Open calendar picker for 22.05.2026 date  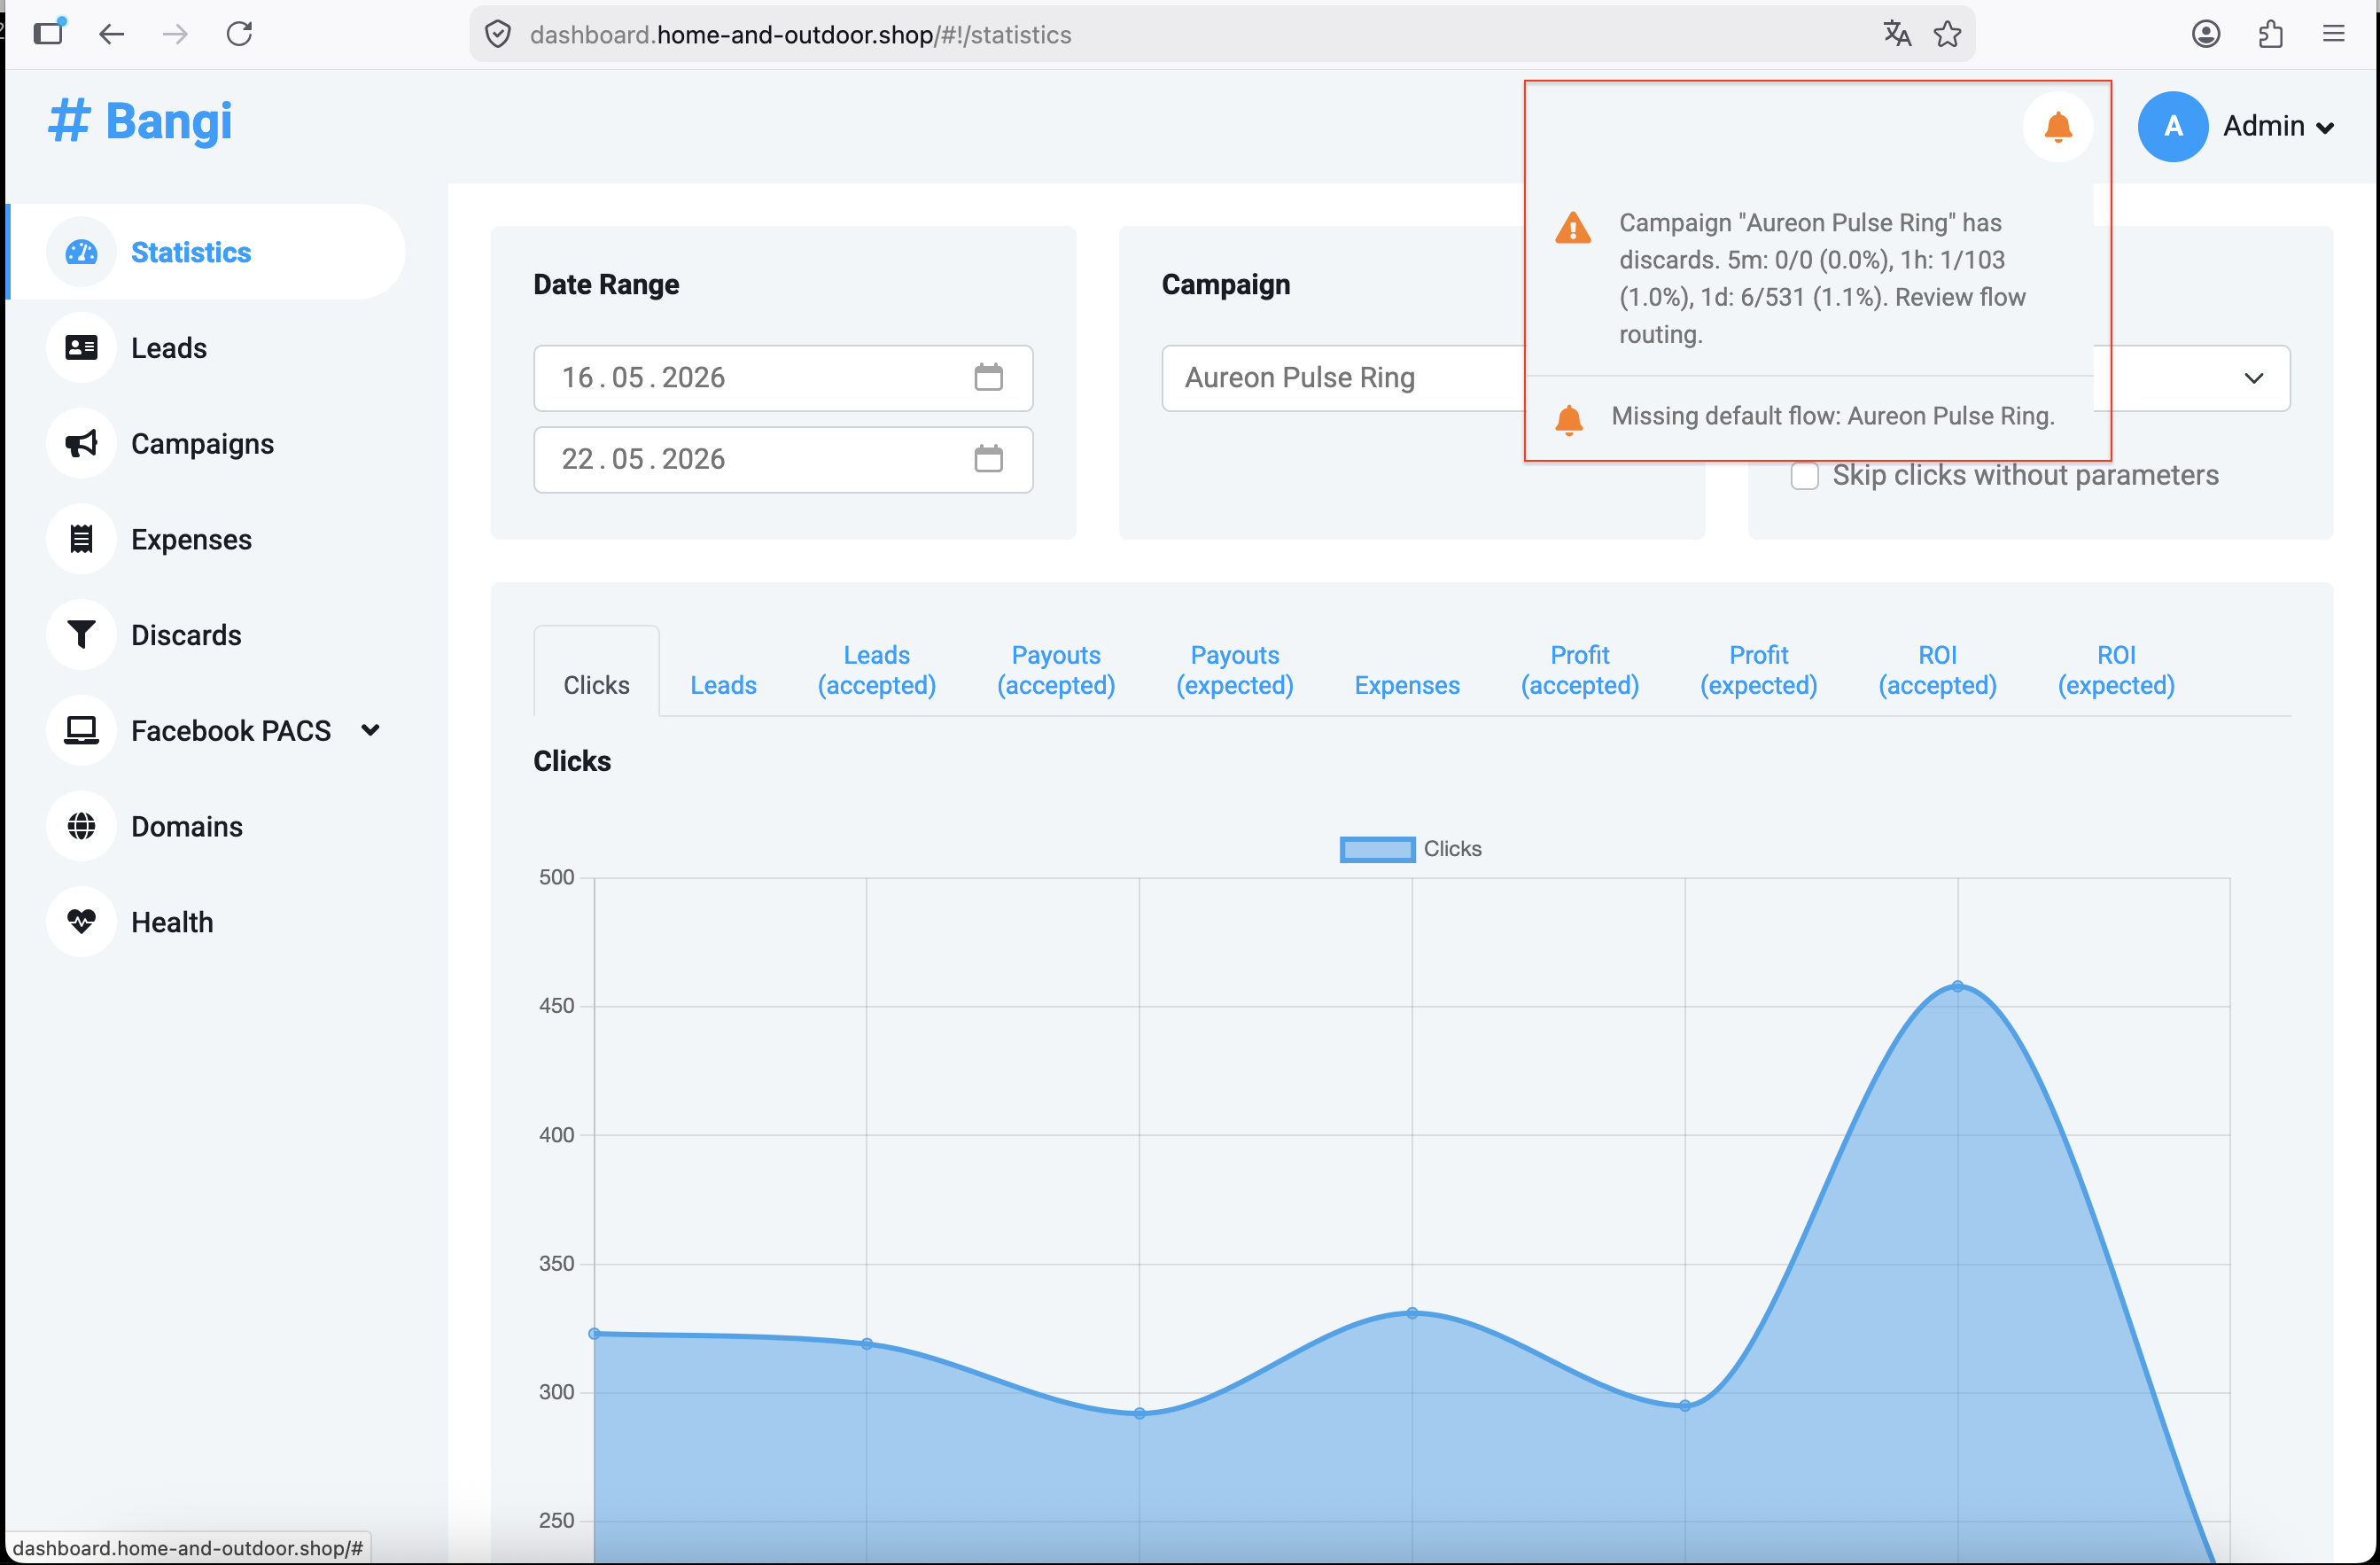pyautogui.click(x=988, y=459)
